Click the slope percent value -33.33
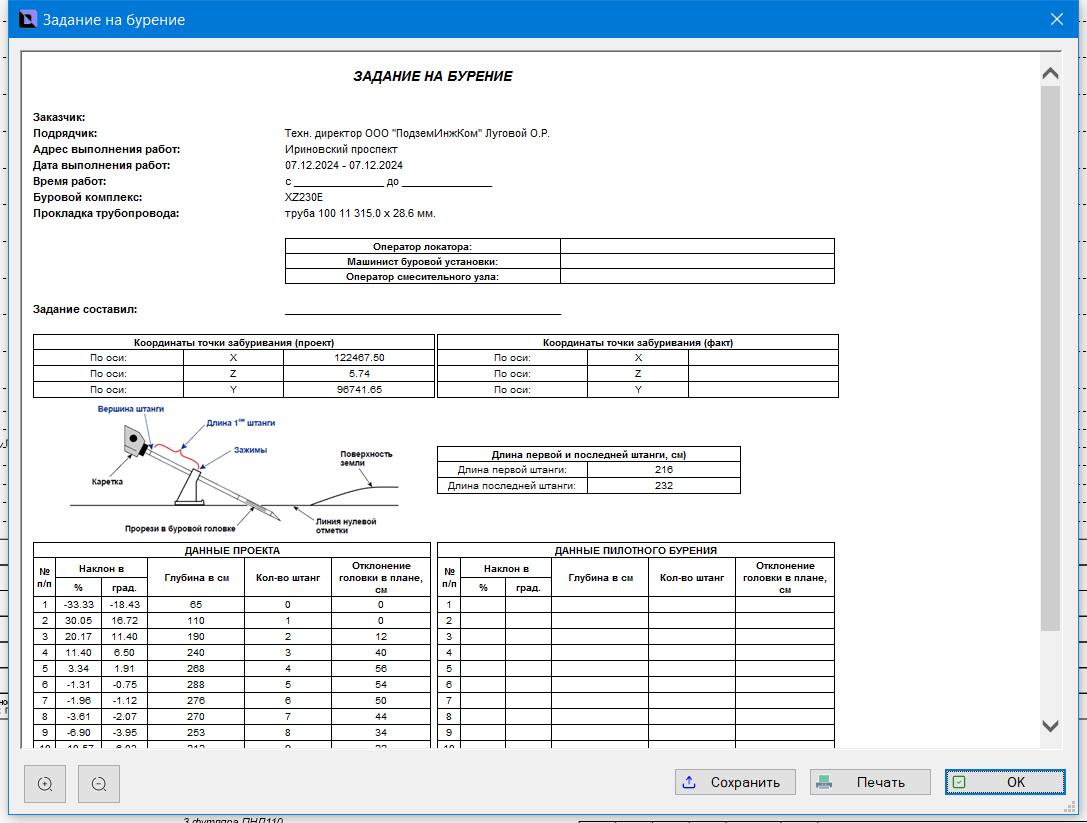 tap(78, 605)
